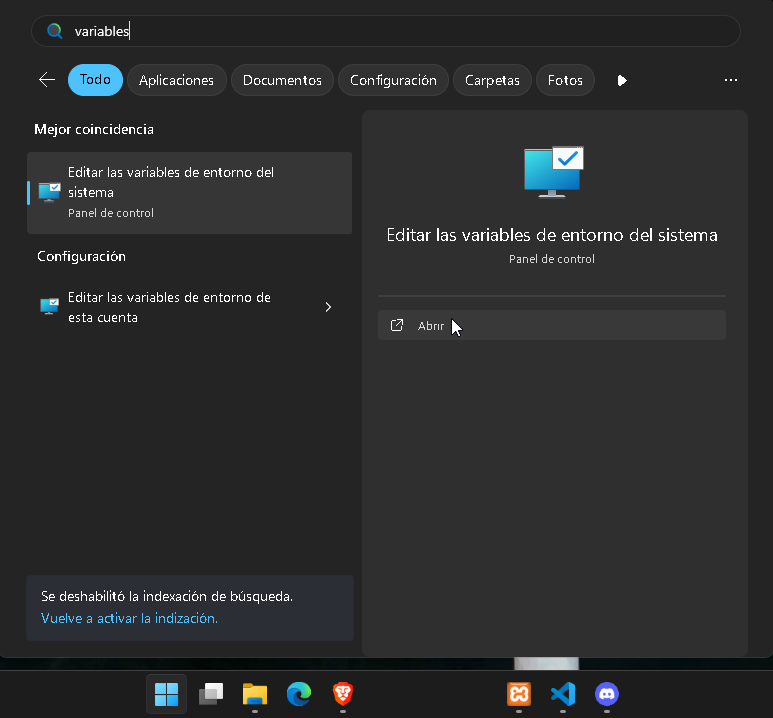
Task: Open Discord from taskbar
Action: (607, 694)
